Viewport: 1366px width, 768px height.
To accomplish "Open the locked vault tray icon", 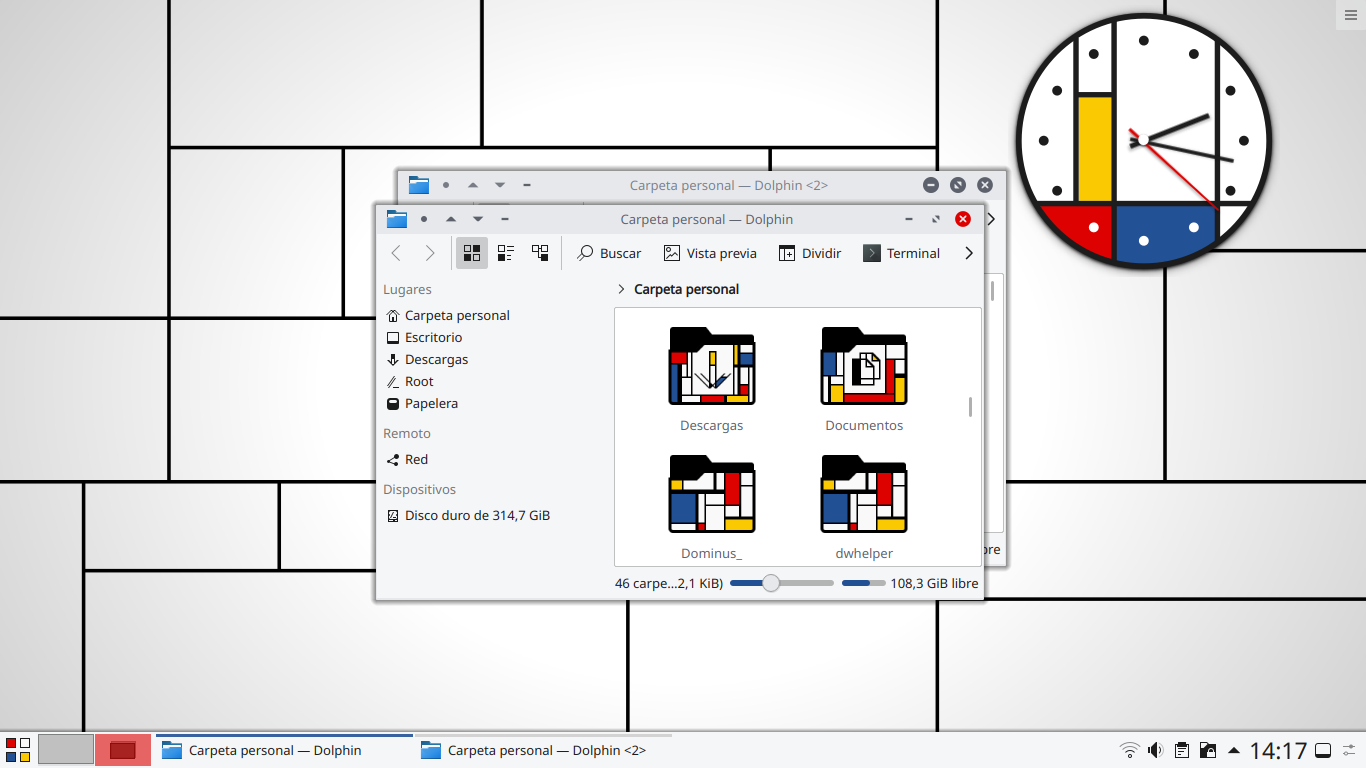I will click(x=1207, y=750).
